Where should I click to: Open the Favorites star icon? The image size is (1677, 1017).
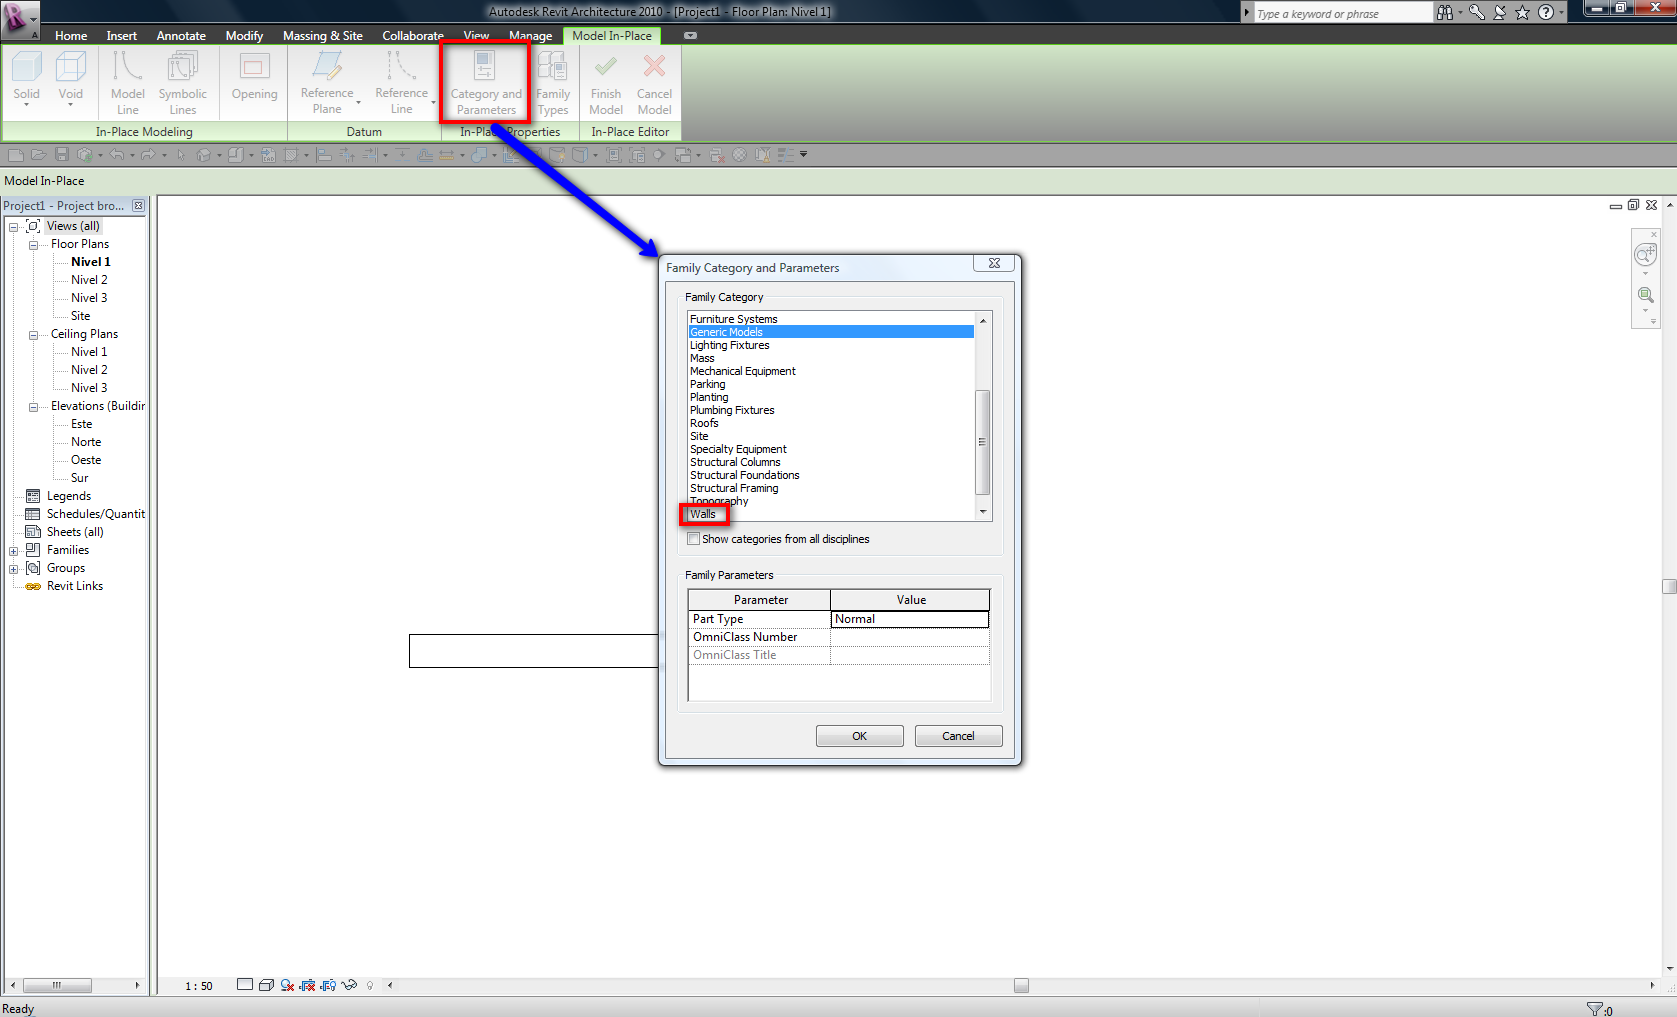click(x=1522, y=12)
